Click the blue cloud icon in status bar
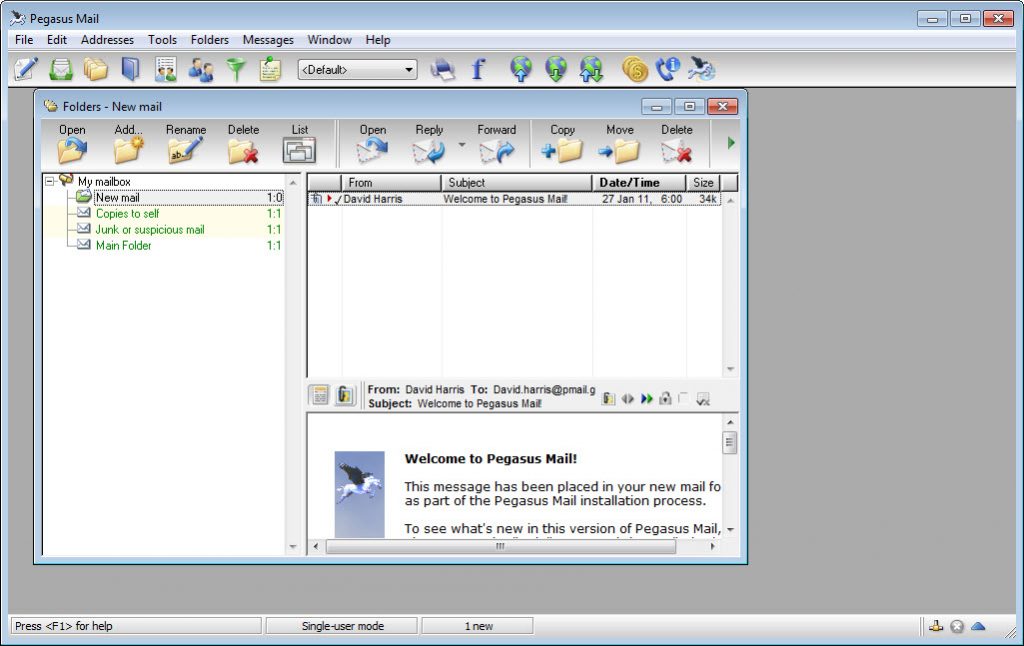Viewport: 1024px width, 646px height. (978, 626)
